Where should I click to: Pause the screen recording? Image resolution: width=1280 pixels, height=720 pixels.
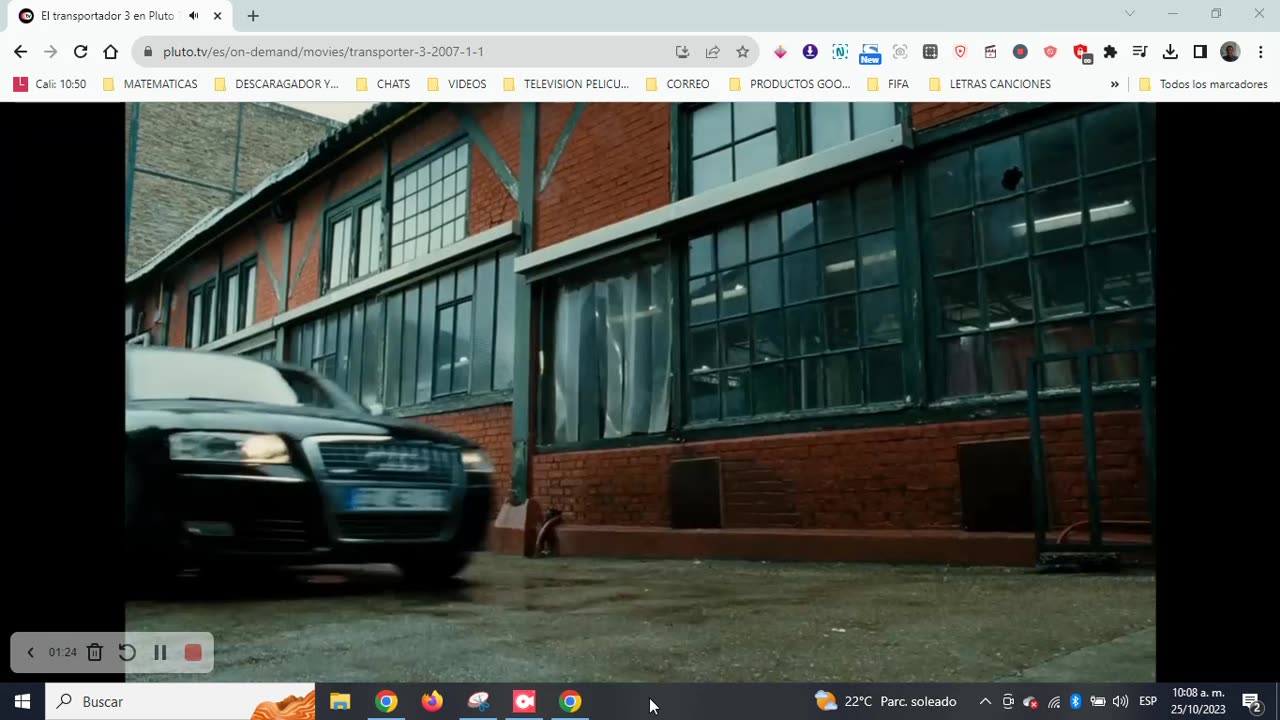pos(160,653)
